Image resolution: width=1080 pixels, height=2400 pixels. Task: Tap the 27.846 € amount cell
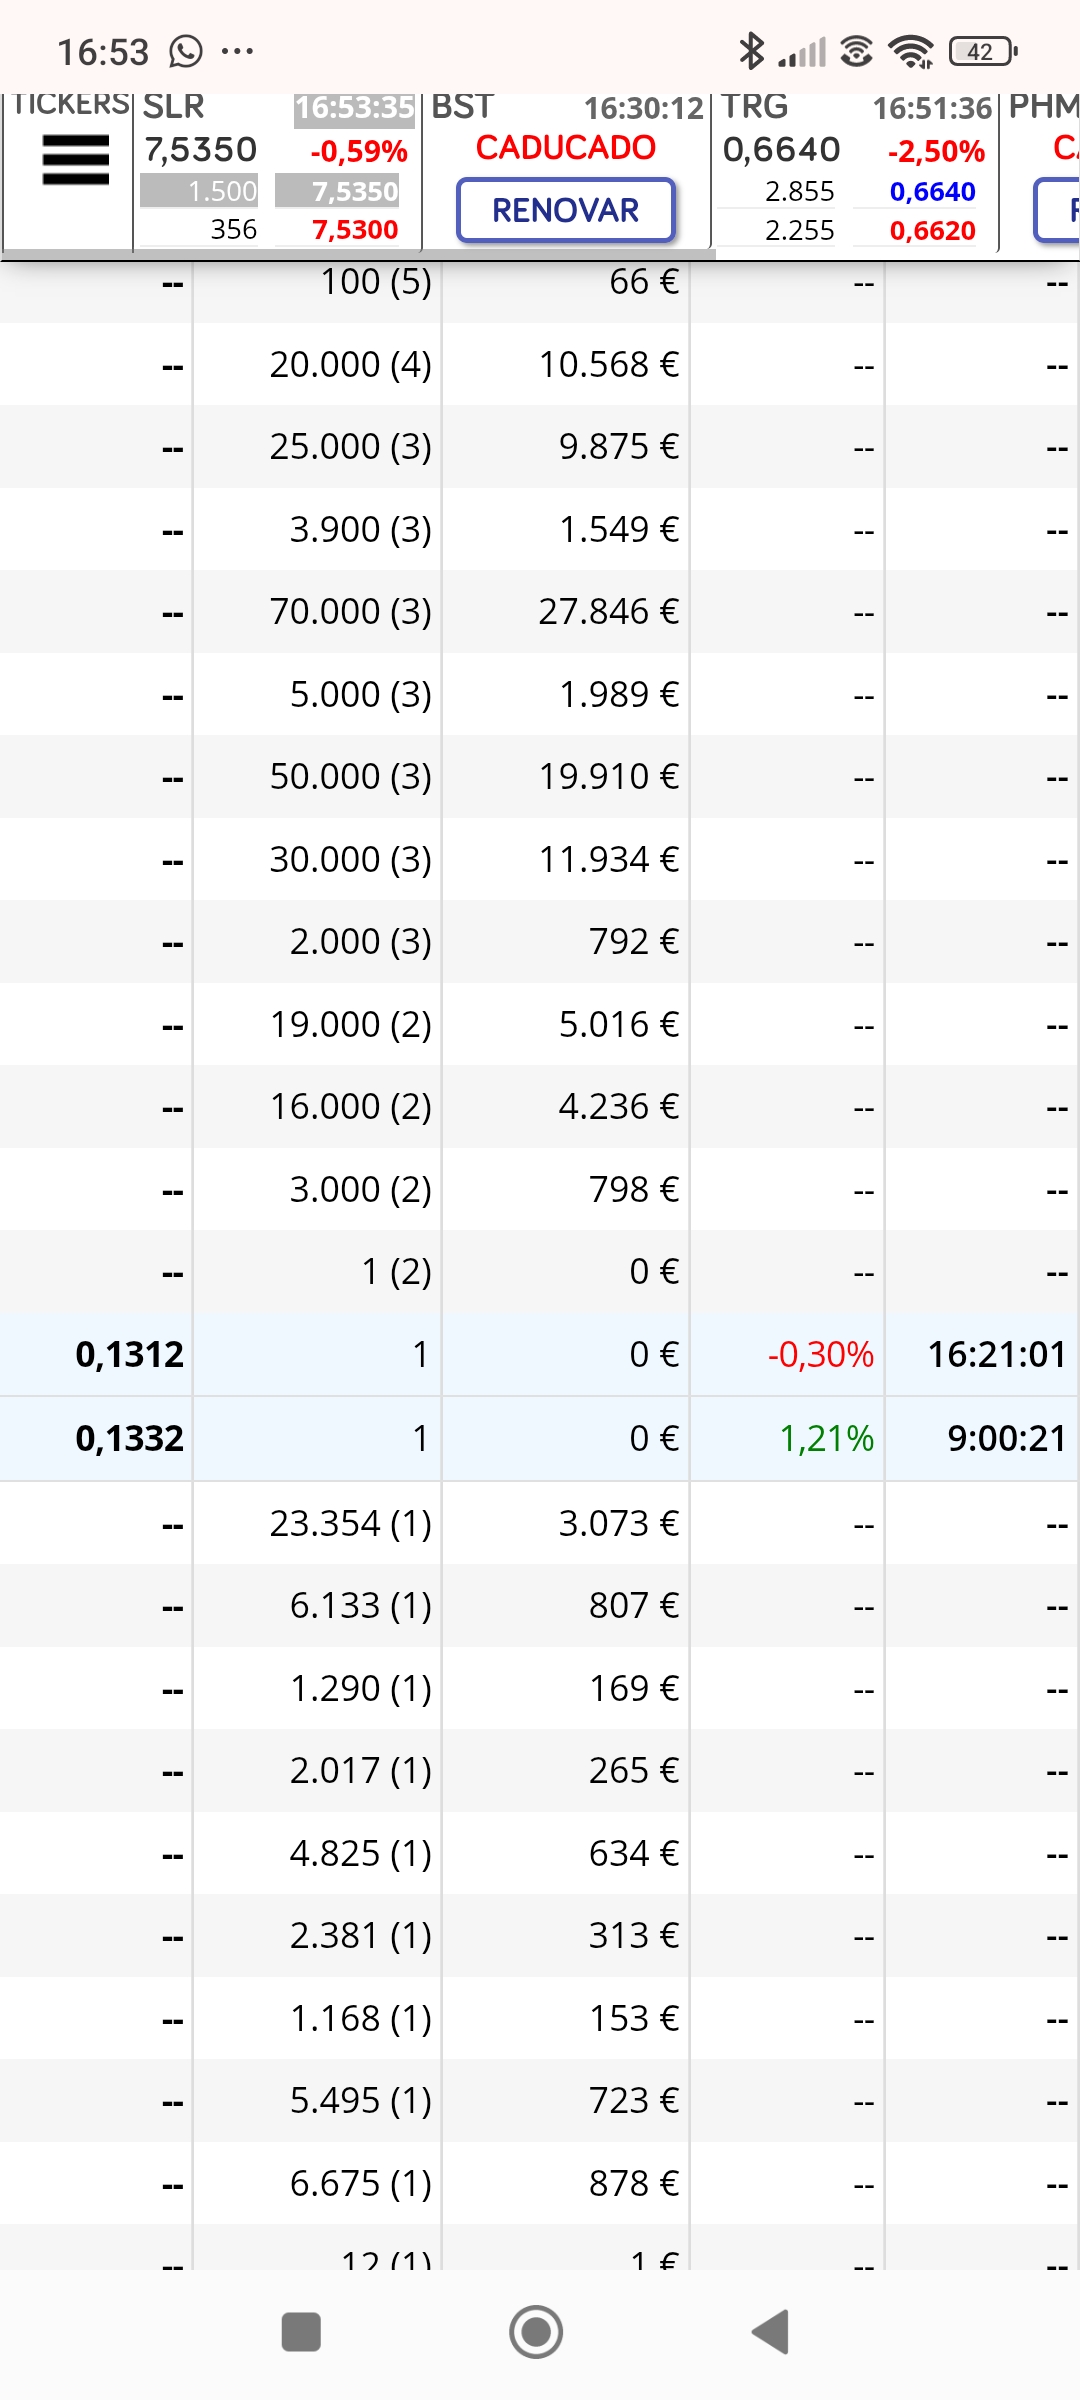608,611
